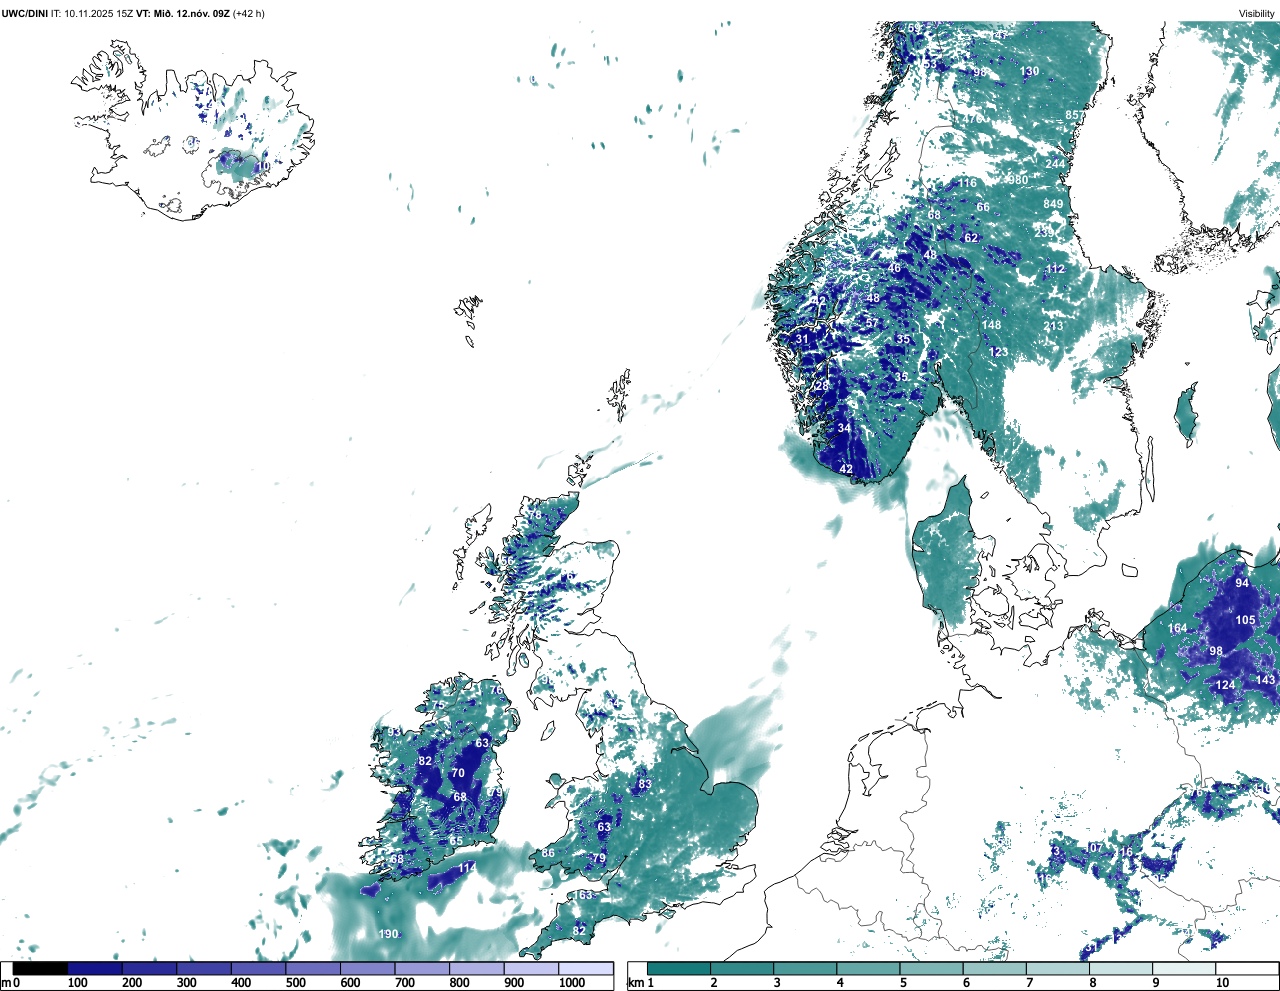Screen dimensions: 1280x991
Task: Click the '34' value in southern Norway
Action: (844, 428)
